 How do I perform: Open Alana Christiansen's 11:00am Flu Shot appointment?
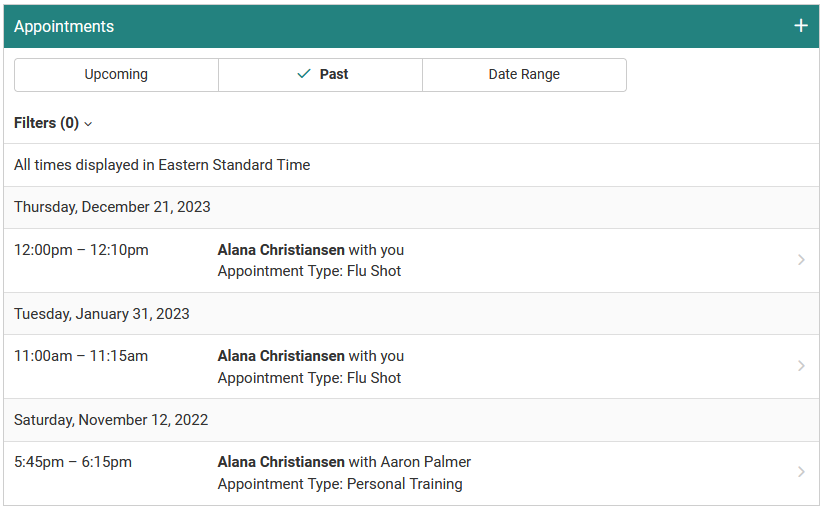click(x=310, y=366)
